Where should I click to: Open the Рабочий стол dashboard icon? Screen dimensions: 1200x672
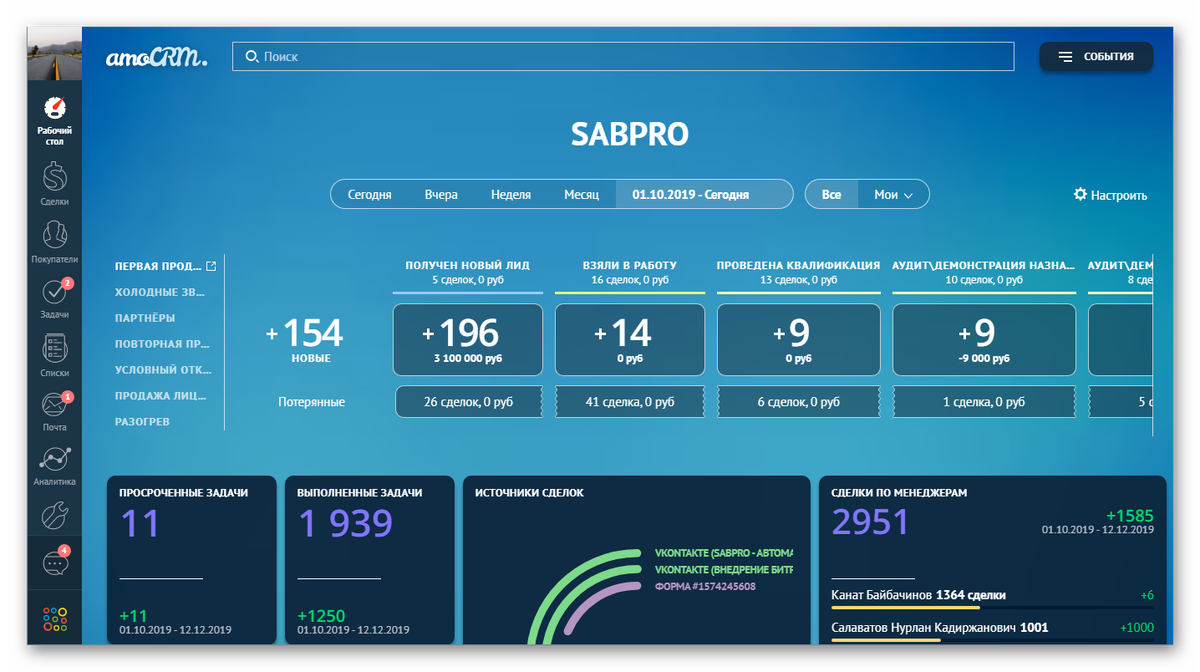tap(54, 120)
